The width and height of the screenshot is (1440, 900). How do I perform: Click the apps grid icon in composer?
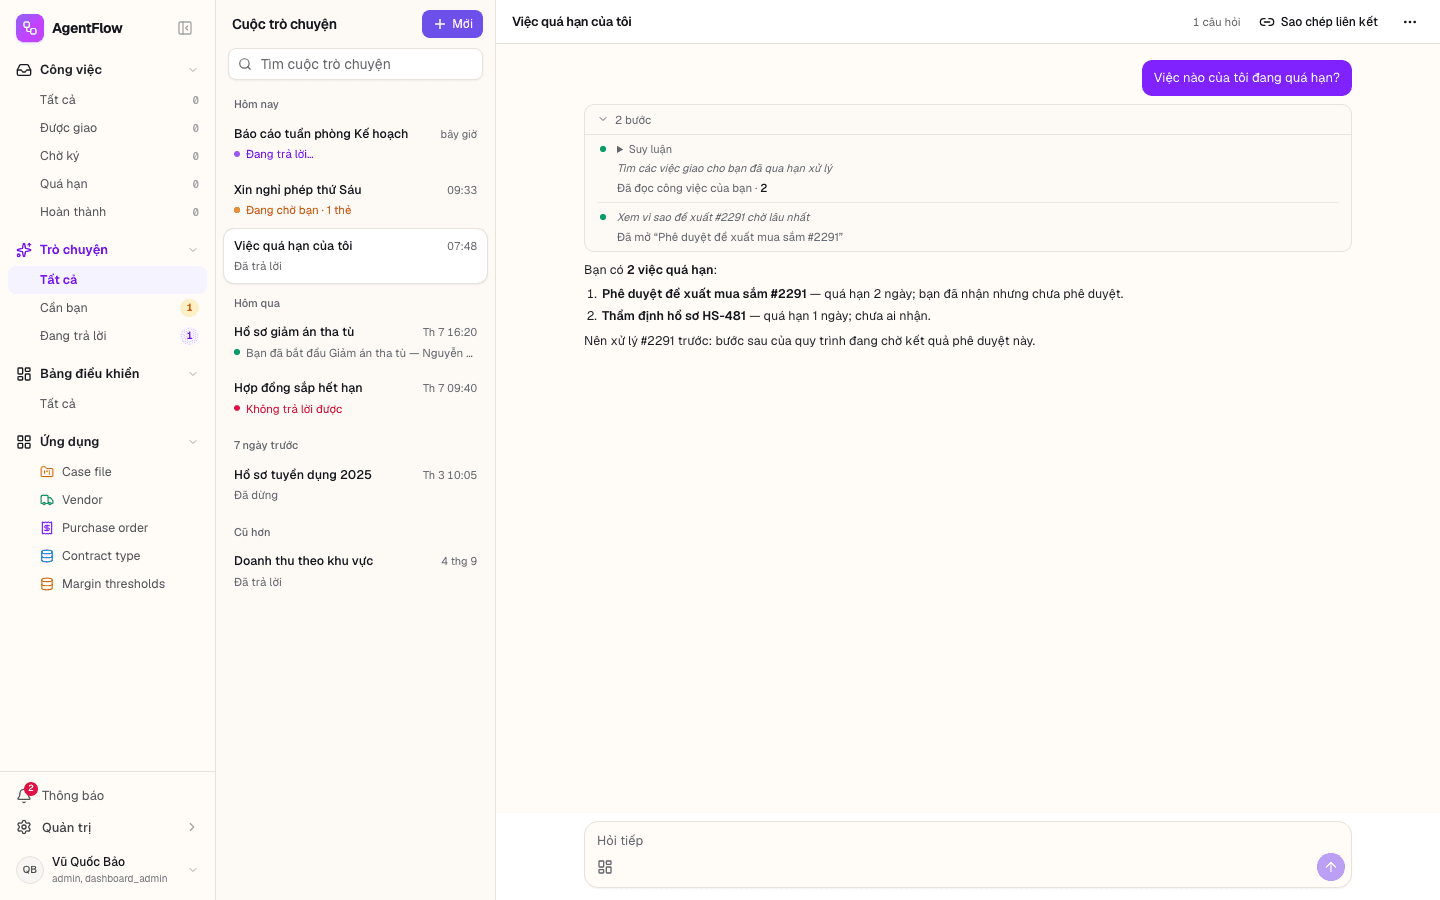605,867
